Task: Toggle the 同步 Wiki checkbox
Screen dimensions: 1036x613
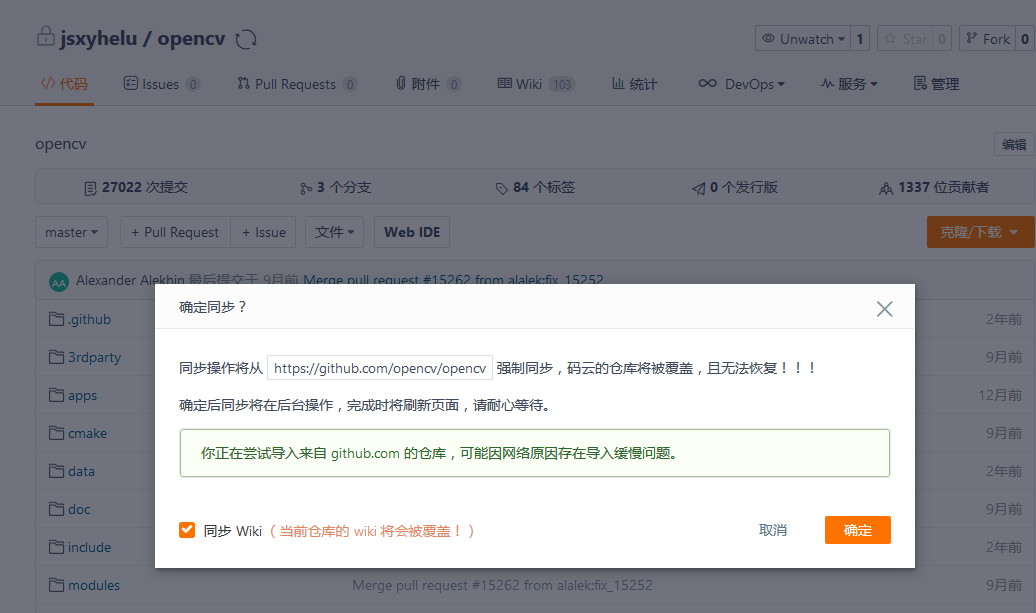Action: tap(187, 530)
